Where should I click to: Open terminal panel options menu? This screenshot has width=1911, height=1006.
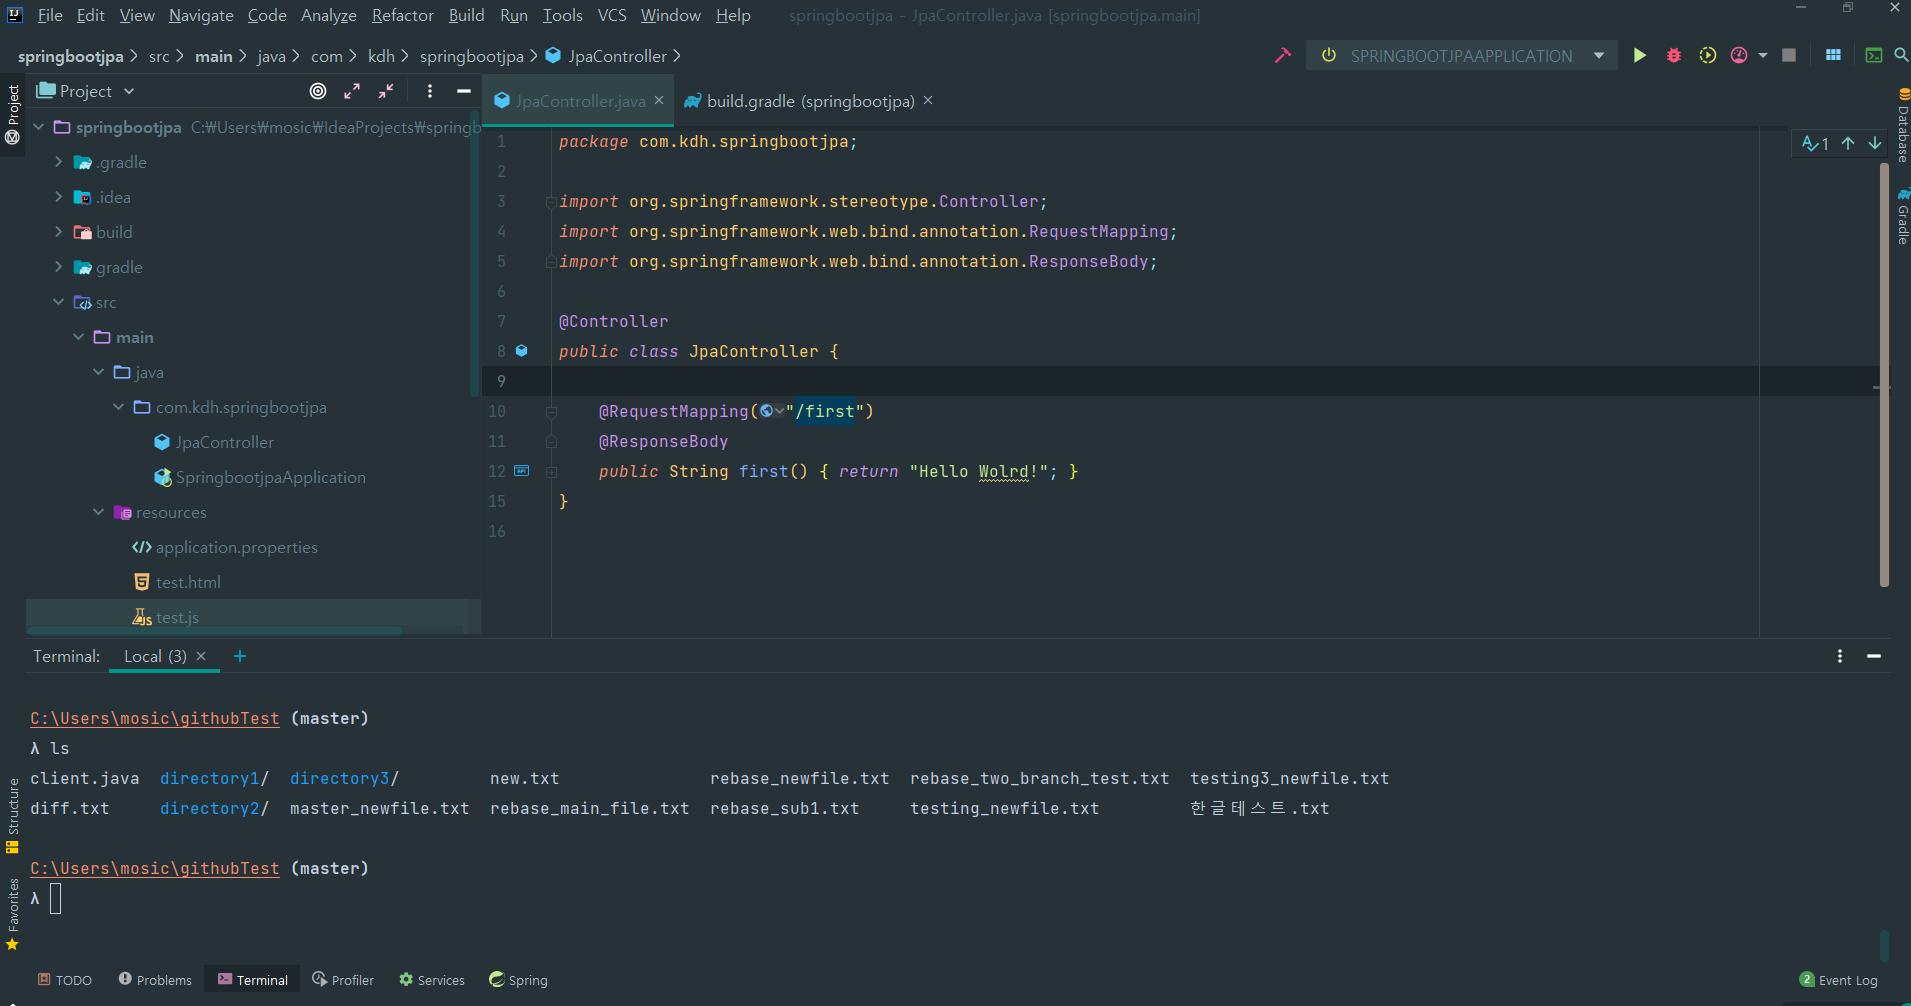click(x=1840, y=656)
